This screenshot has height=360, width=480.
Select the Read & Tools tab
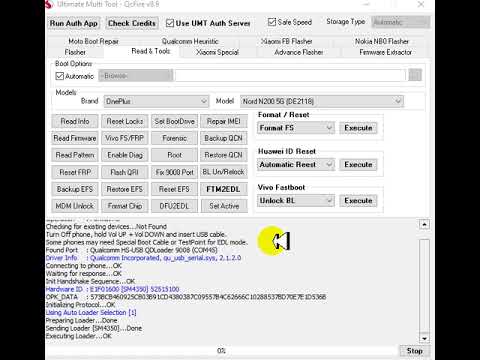tap(151, 51)
